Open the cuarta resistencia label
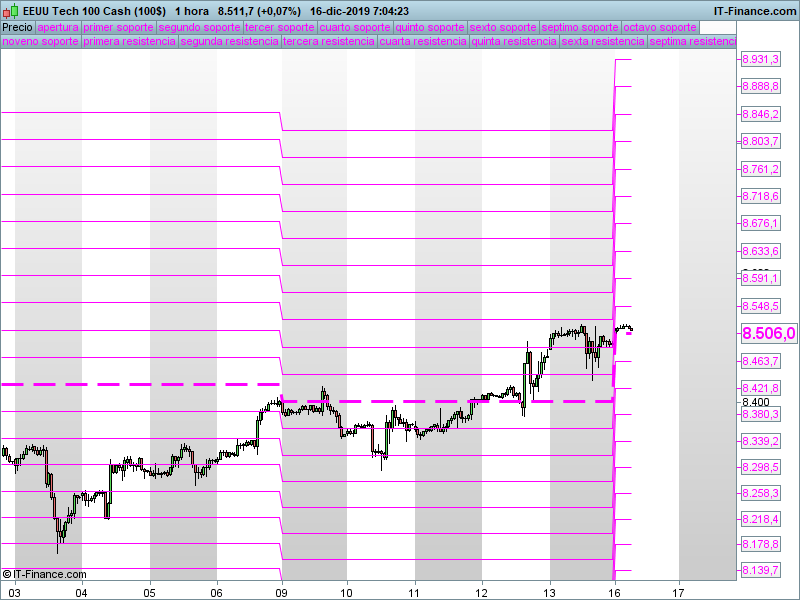 (423, 41)
